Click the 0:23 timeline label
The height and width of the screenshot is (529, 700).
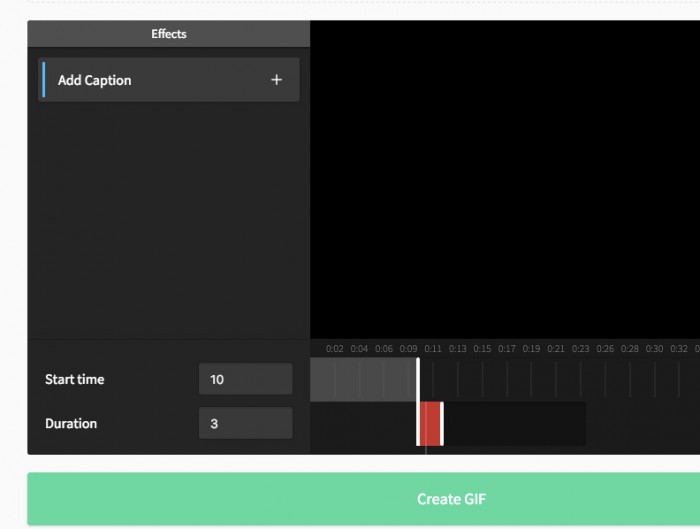581,349
